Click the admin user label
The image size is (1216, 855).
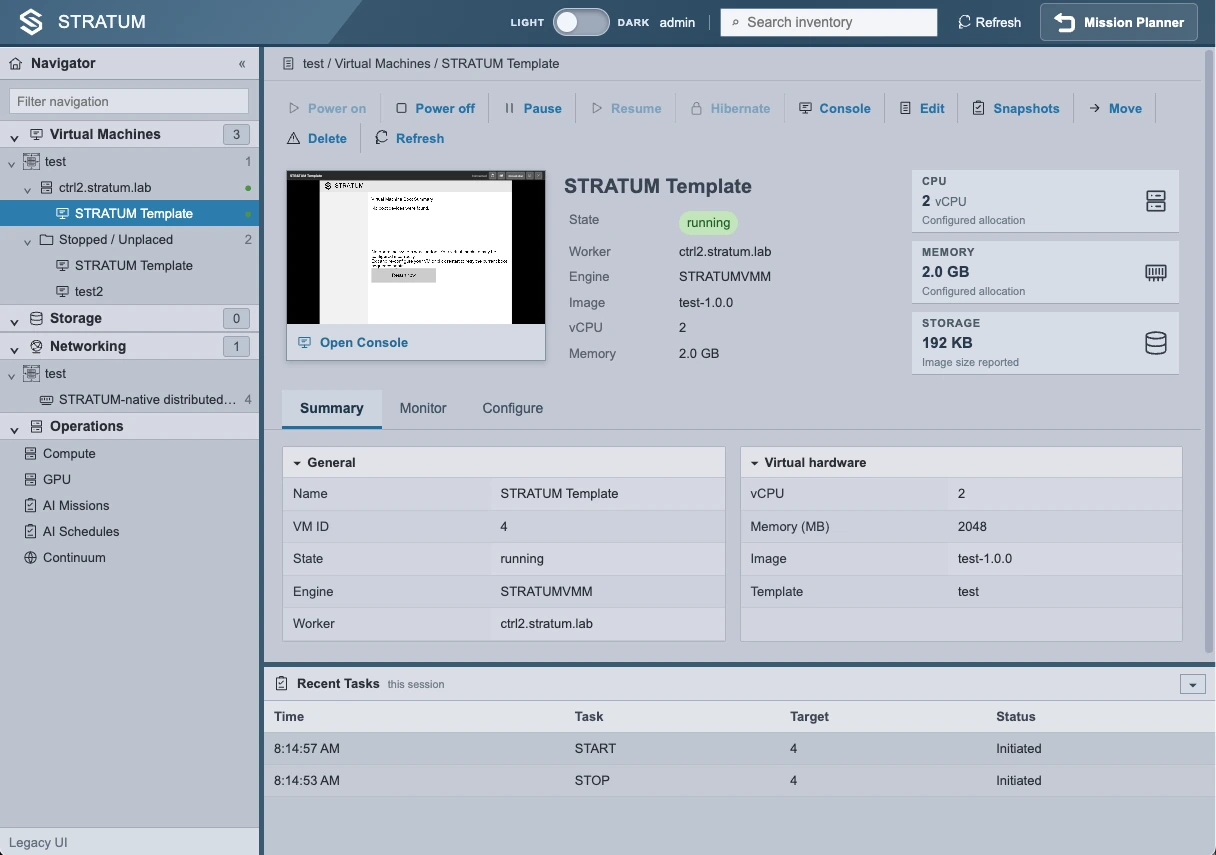pyautogui.click(x=677, y=22)
